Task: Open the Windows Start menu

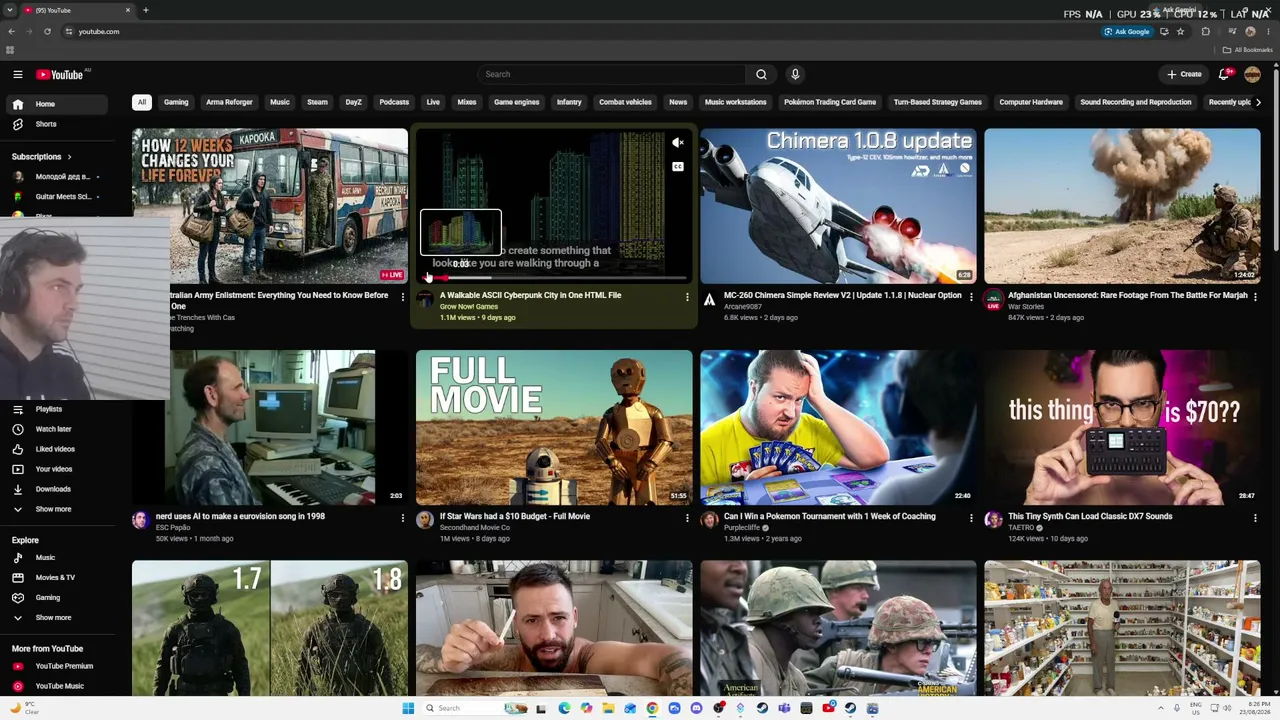Action: coord(408,708)
